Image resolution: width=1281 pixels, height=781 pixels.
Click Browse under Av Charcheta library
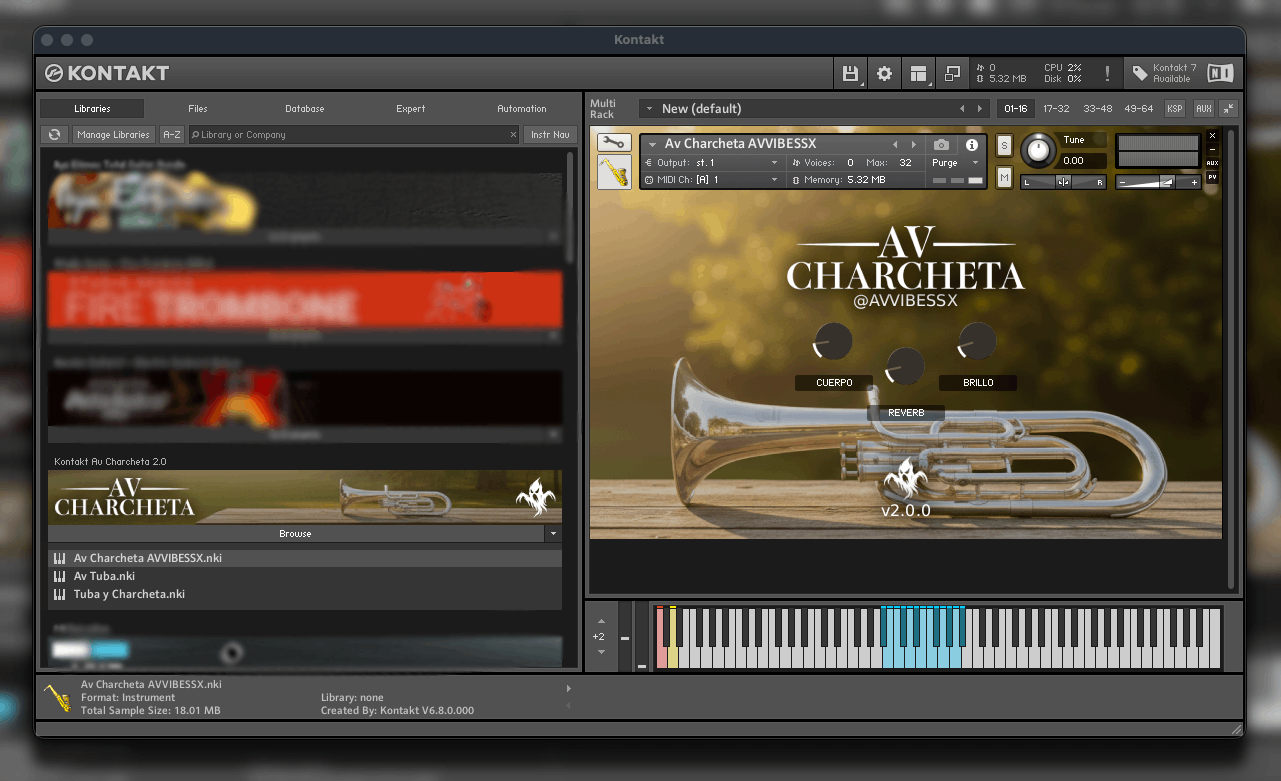[296, 534]
